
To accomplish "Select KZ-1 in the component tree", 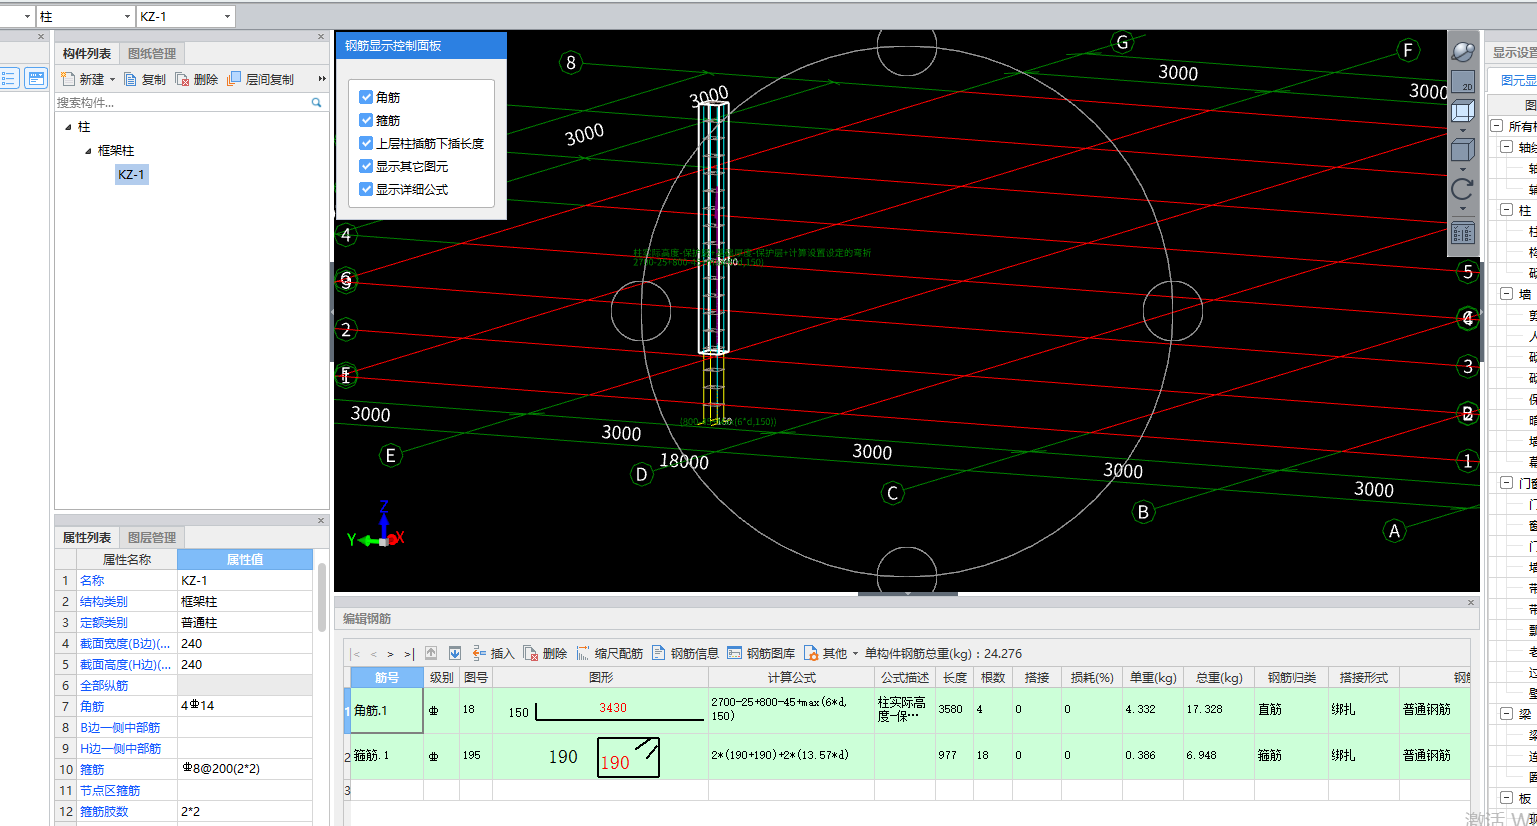I will pos(131,175).
